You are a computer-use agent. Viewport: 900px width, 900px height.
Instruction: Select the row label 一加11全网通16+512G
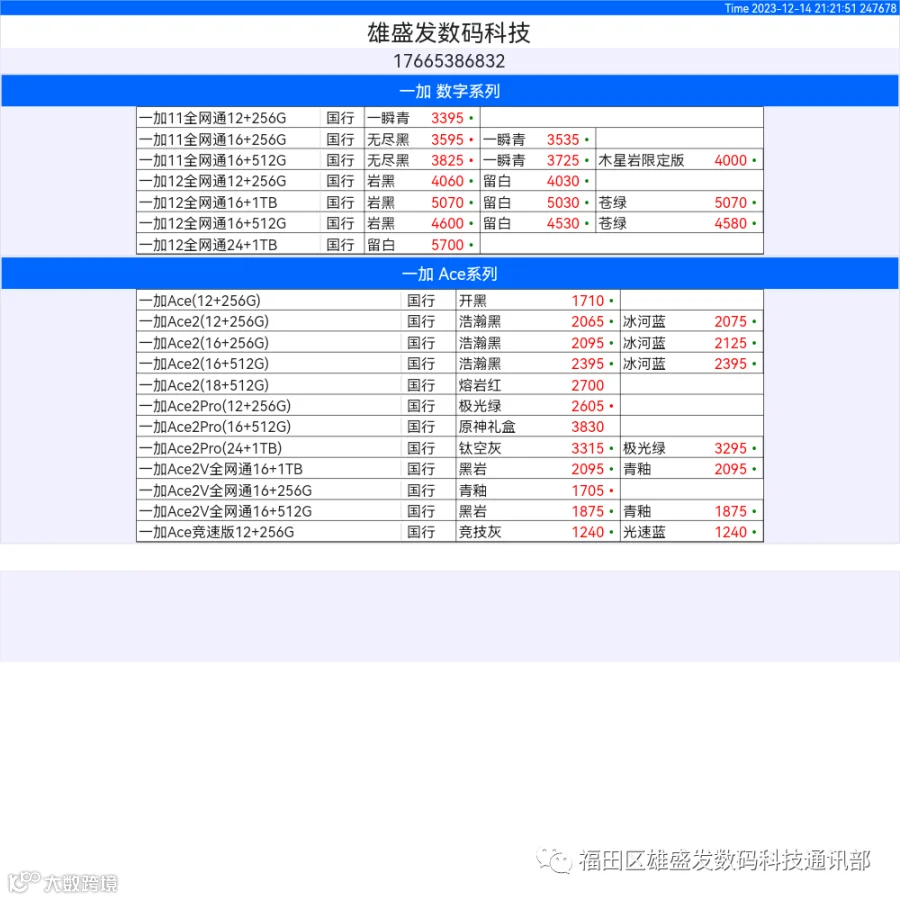tap(212, 160)
